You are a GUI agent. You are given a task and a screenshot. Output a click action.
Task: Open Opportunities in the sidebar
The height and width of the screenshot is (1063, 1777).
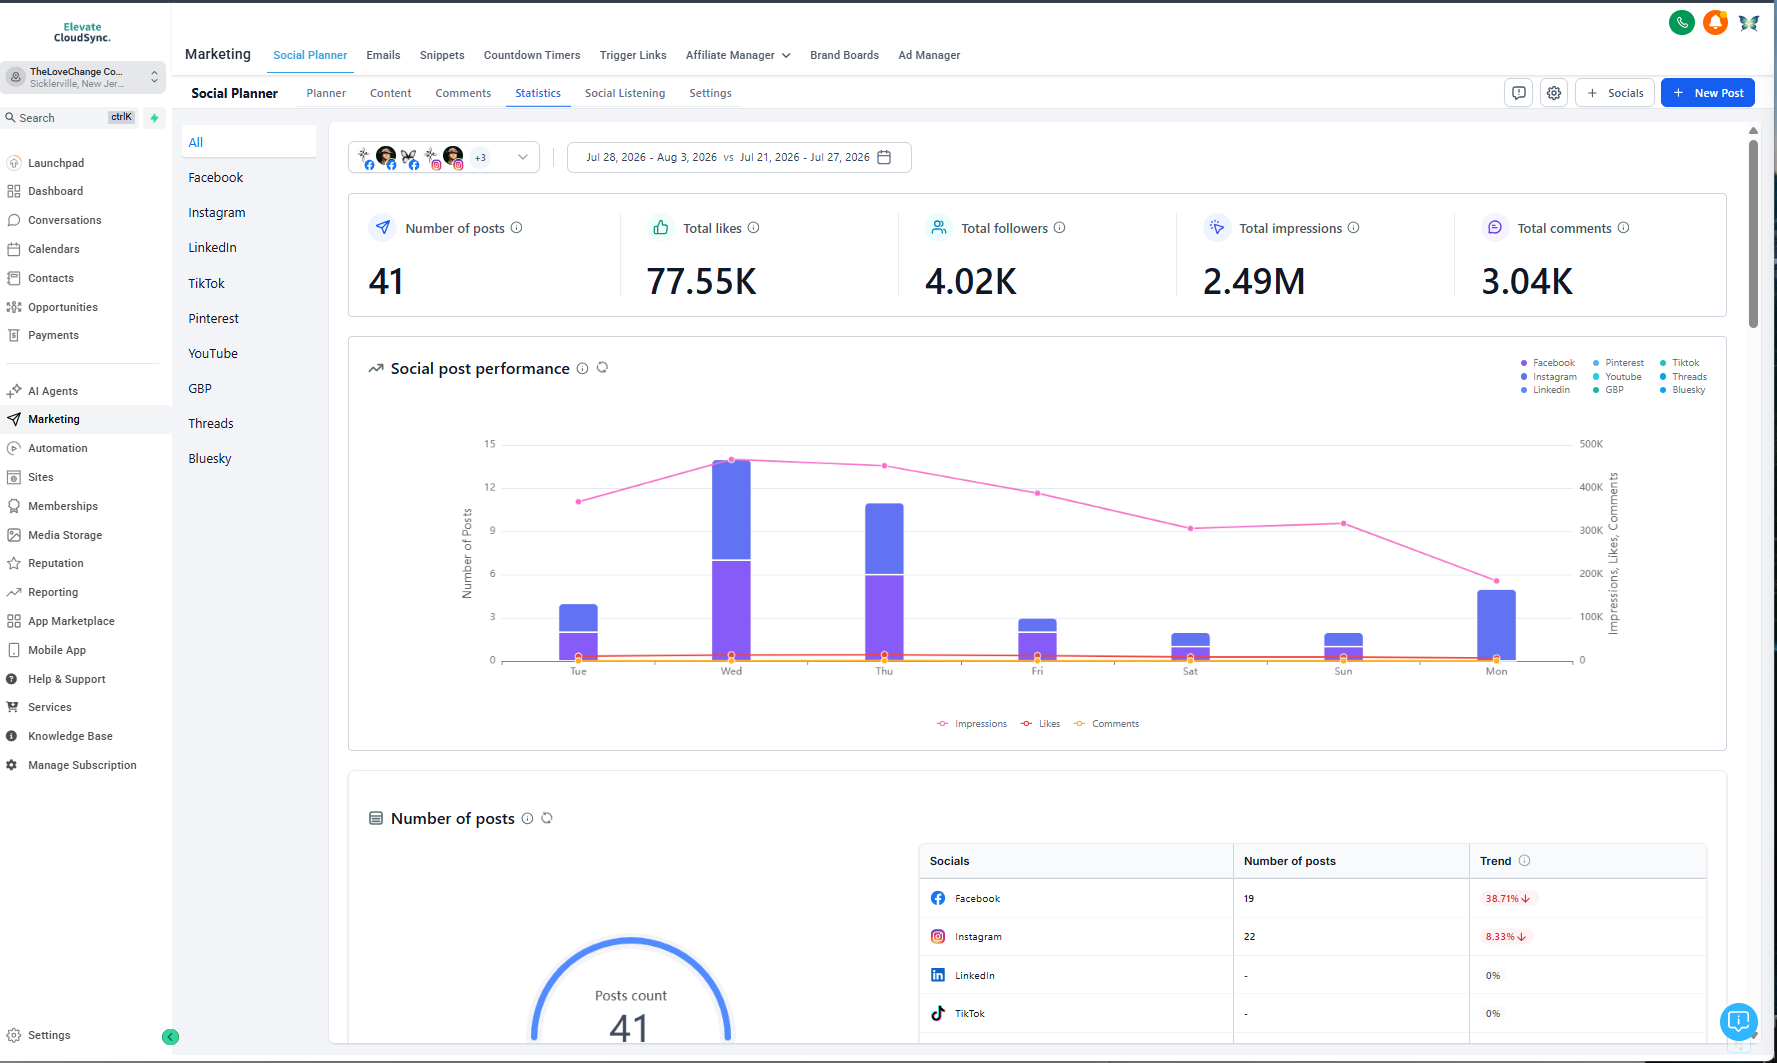(62, 307)
